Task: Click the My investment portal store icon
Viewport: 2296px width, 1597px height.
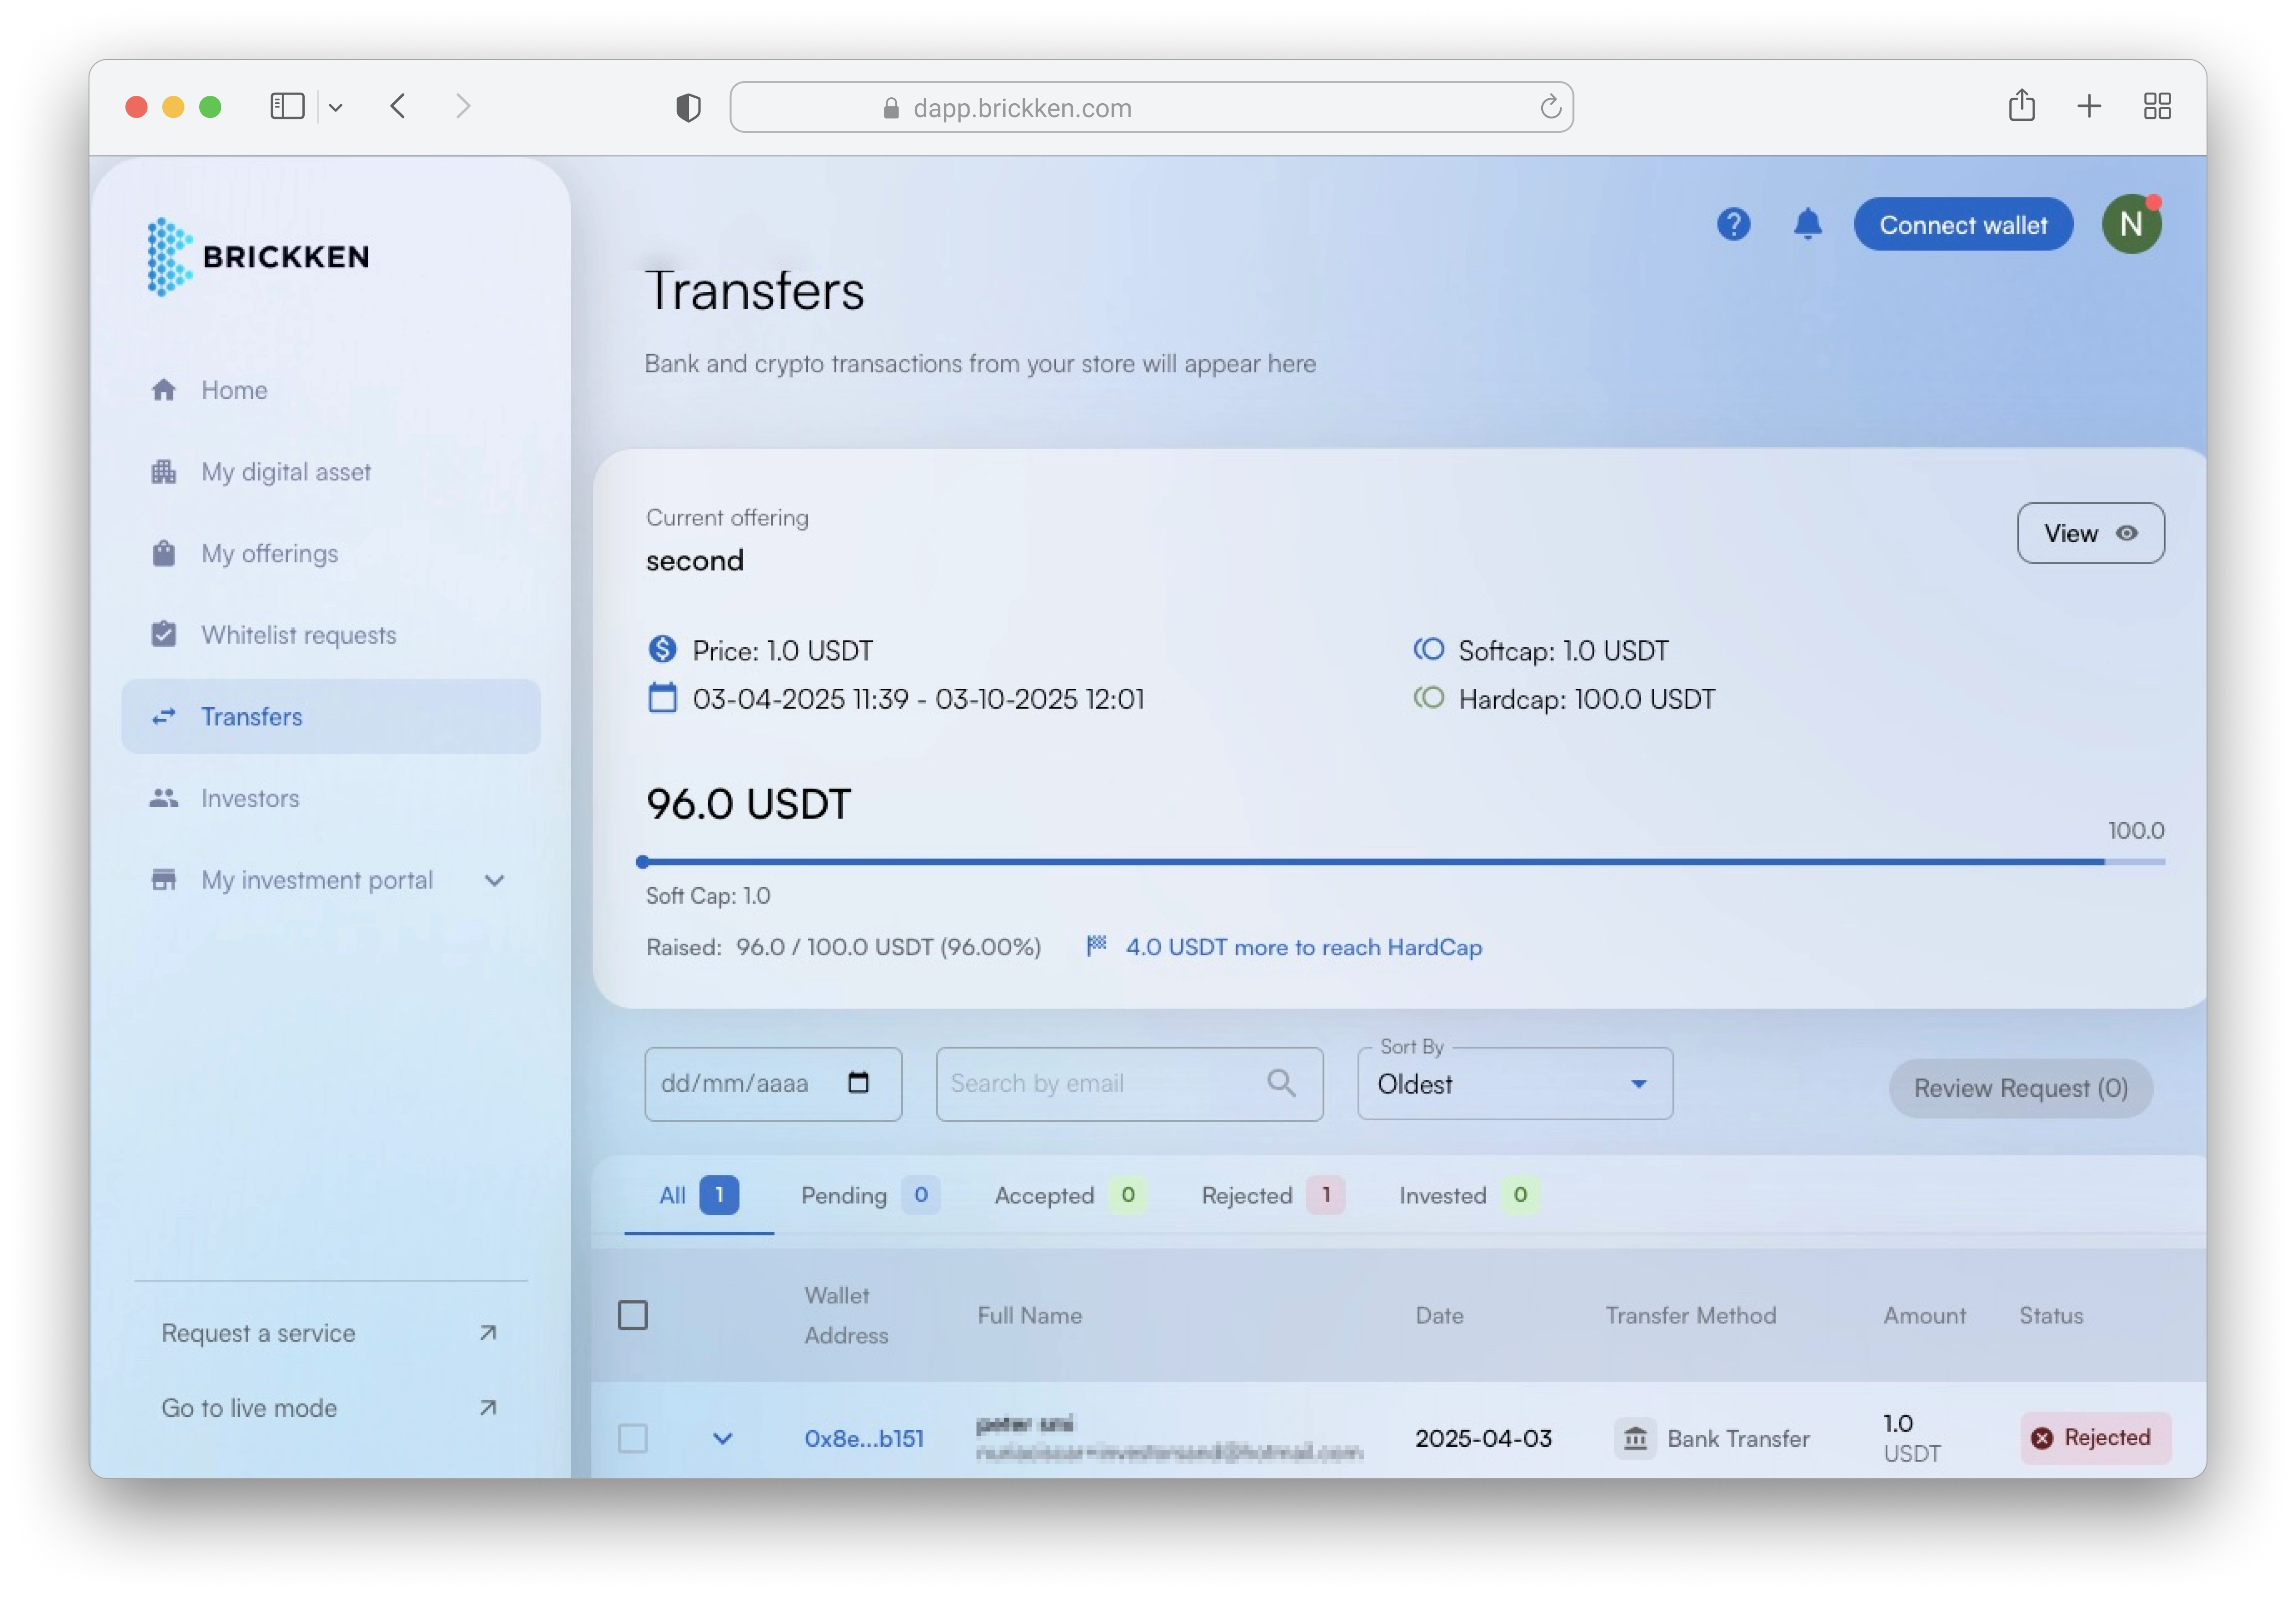Action: (x=164, y=880)
